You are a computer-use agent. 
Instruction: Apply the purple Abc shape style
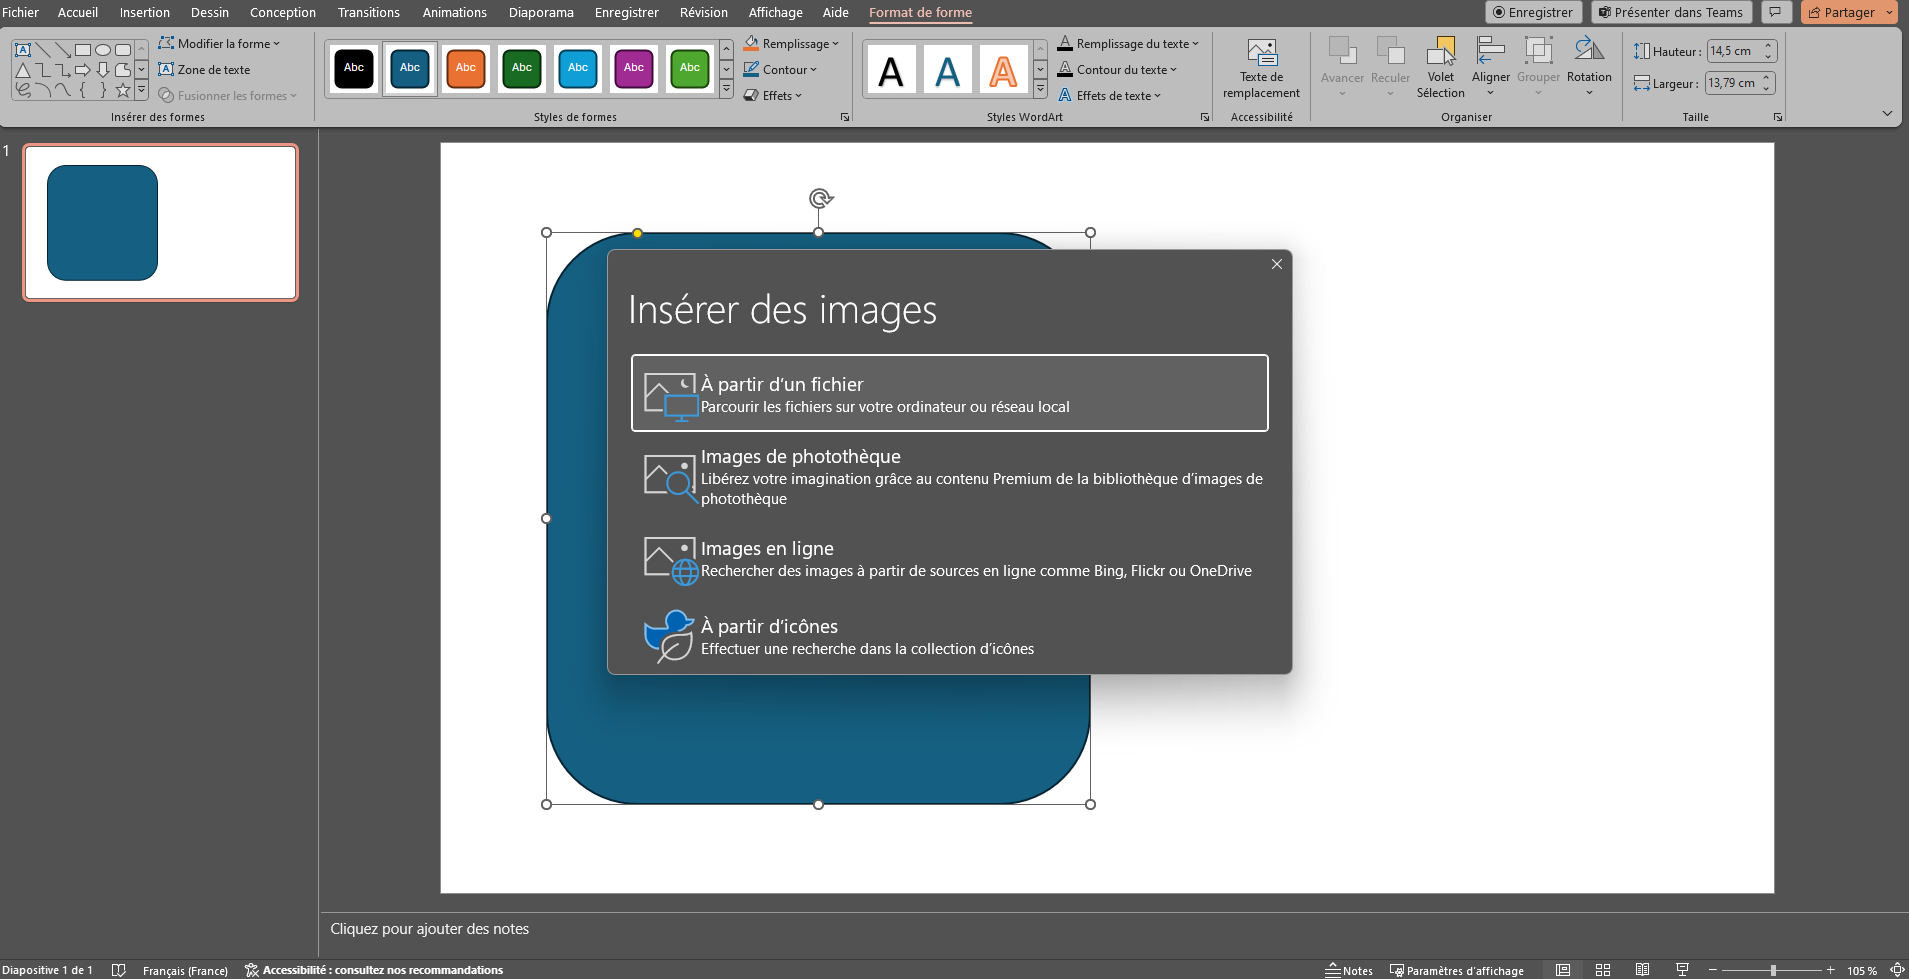coord(634,68)
